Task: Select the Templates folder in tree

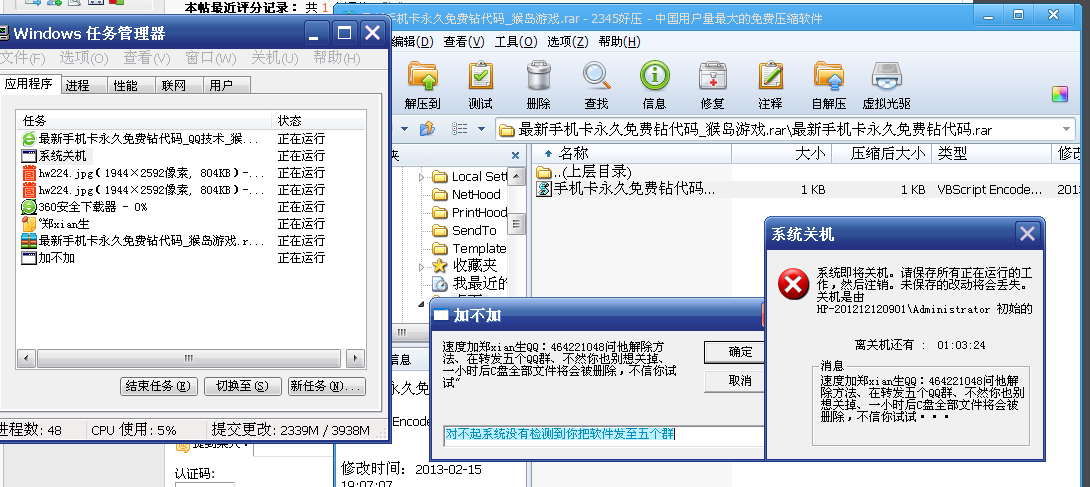Action: coord(469,249)
